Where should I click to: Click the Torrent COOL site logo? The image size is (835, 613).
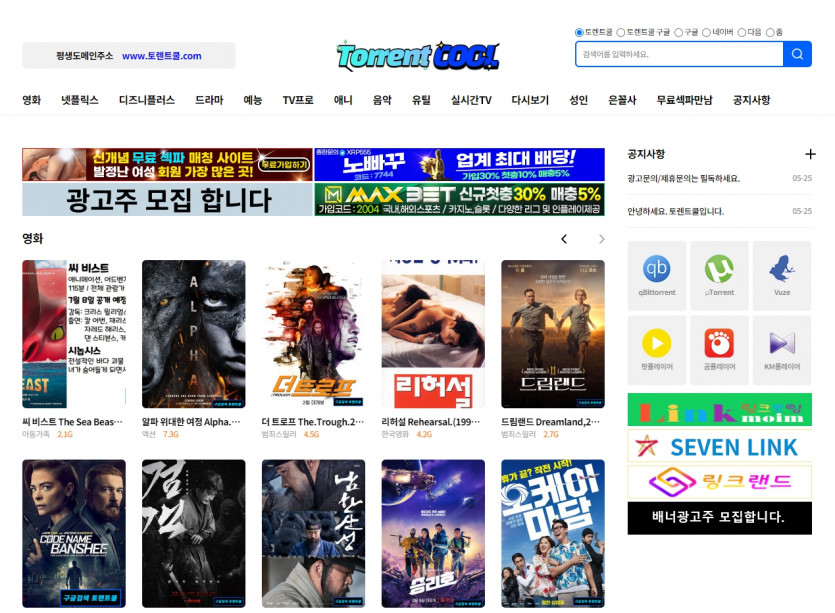[417, 56]
